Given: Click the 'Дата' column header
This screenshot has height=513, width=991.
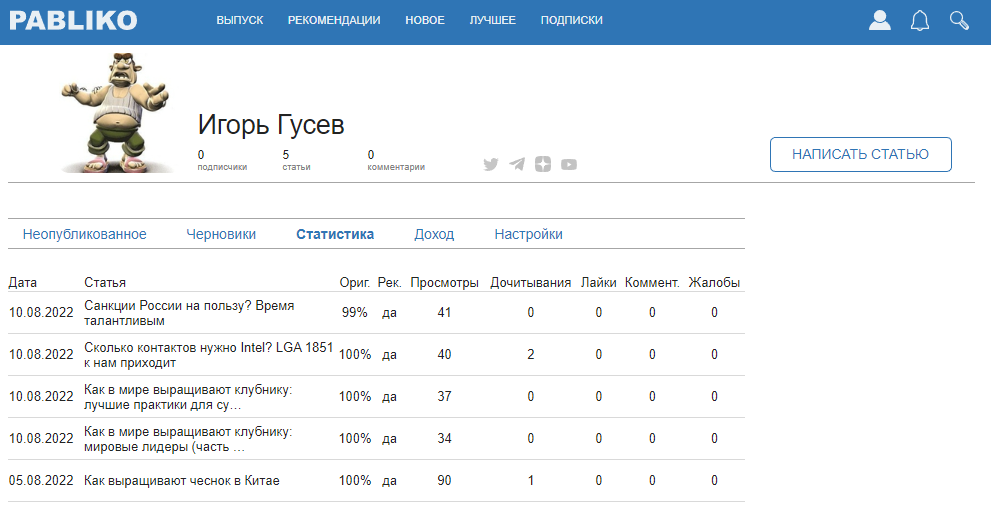Looking at the screenshot, I should click(23, 282).
